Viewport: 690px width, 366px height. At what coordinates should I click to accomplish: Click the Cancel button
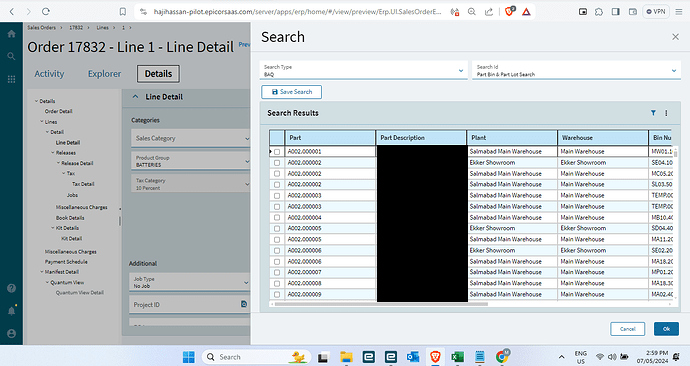point(628,329)
